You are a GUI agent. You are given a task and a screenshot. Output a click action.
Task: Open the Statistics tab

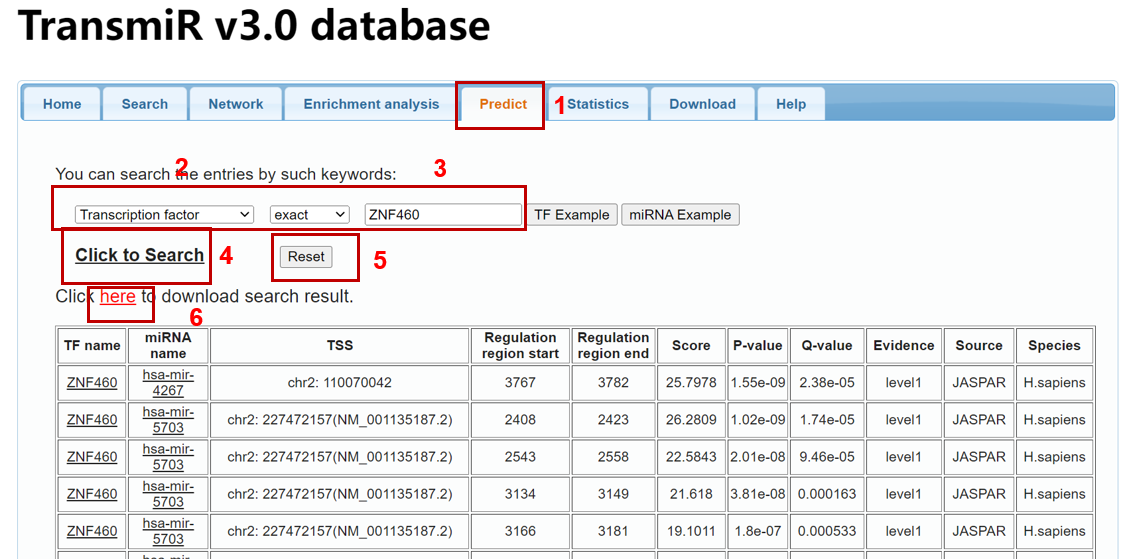click(598, 104)
